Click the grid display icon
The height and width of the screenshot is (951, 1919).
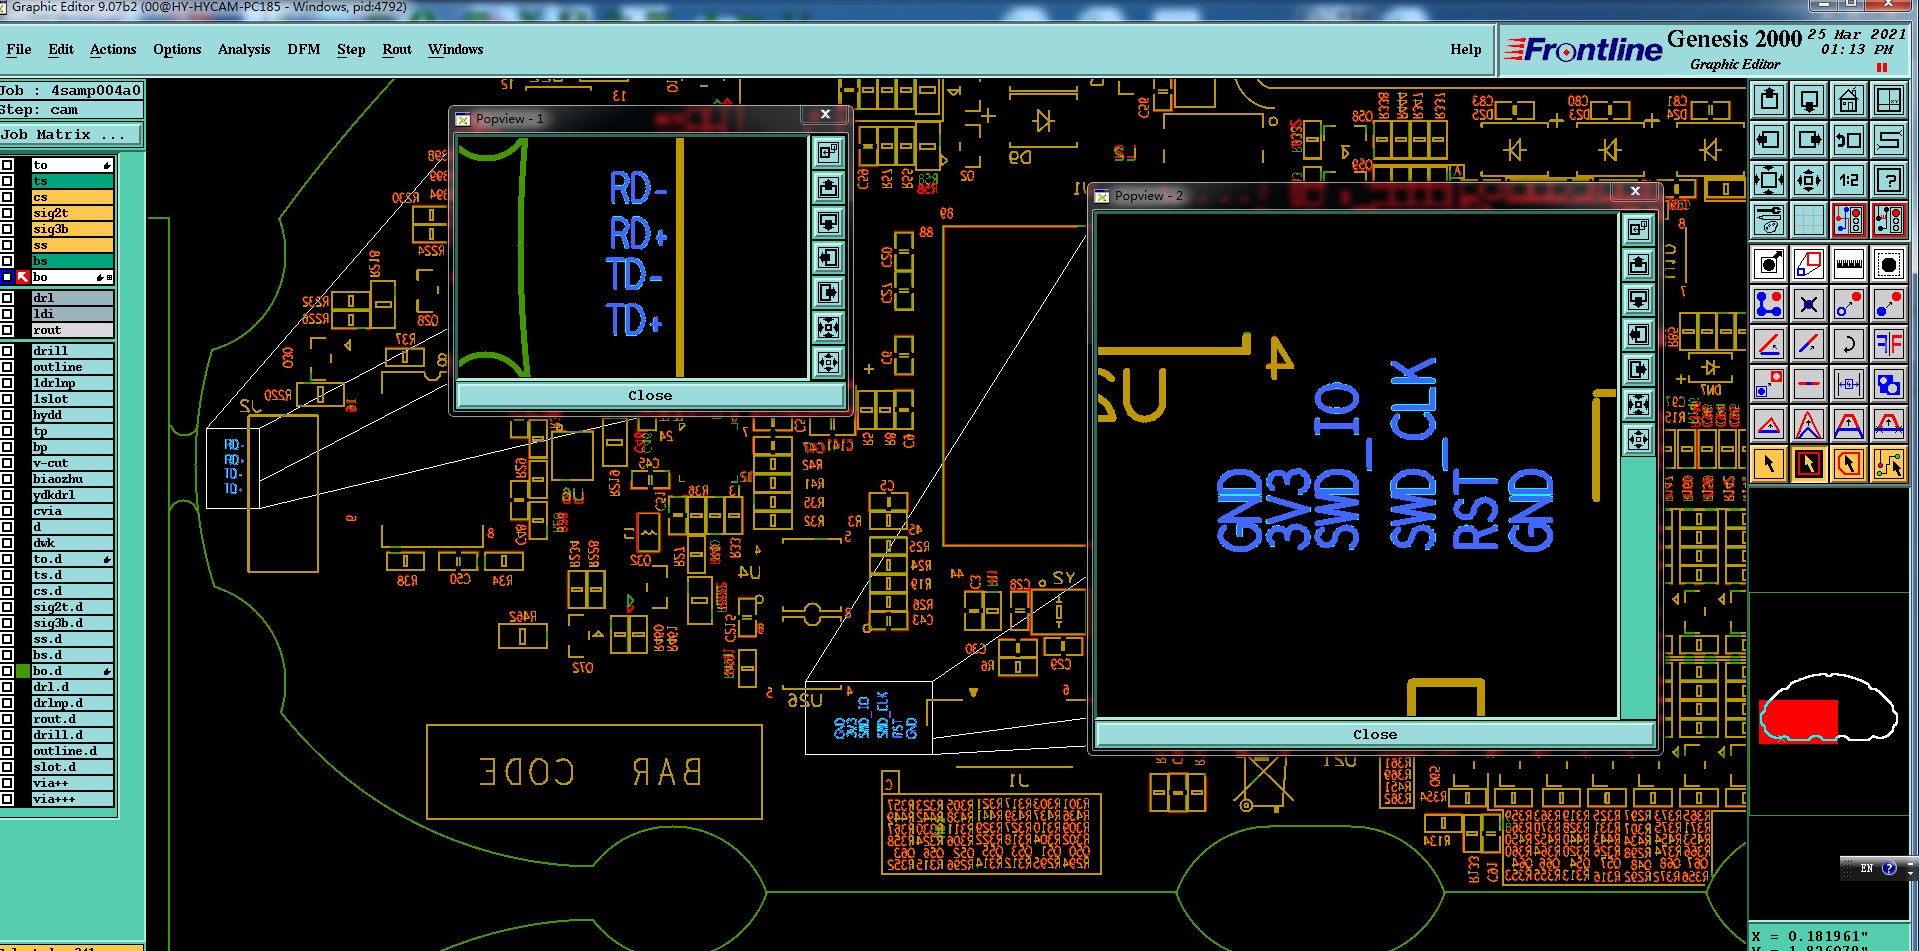pyautogui.click(x=1808, y=219)
